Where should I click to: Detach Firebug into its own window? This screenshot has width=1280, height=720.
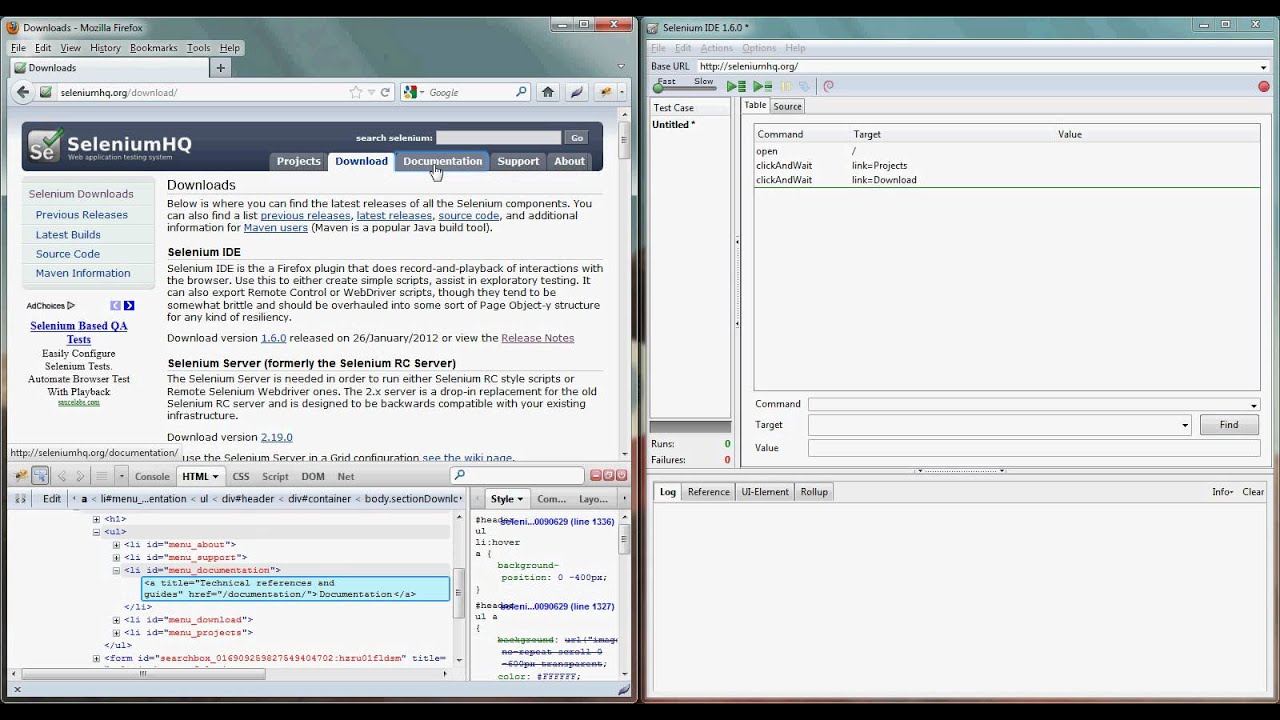pyautogui.click(x=609, y=476)
